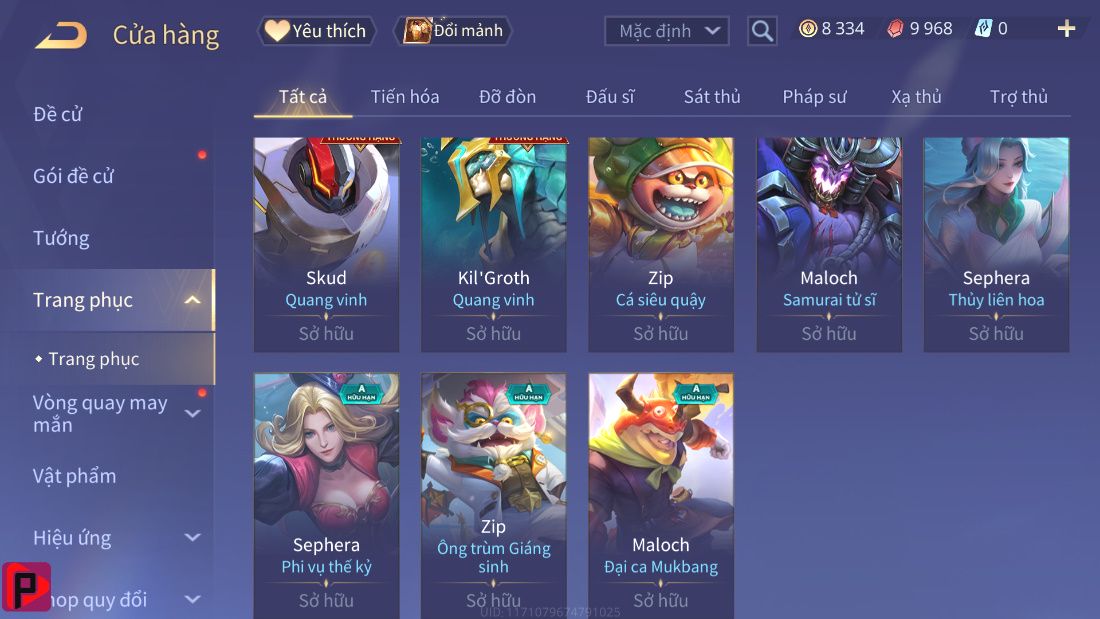Image resolution: width=1100 pixels, height=619 pixels.
Task: Expand Vòng quay may mắn section
Action: click(193, 413)
